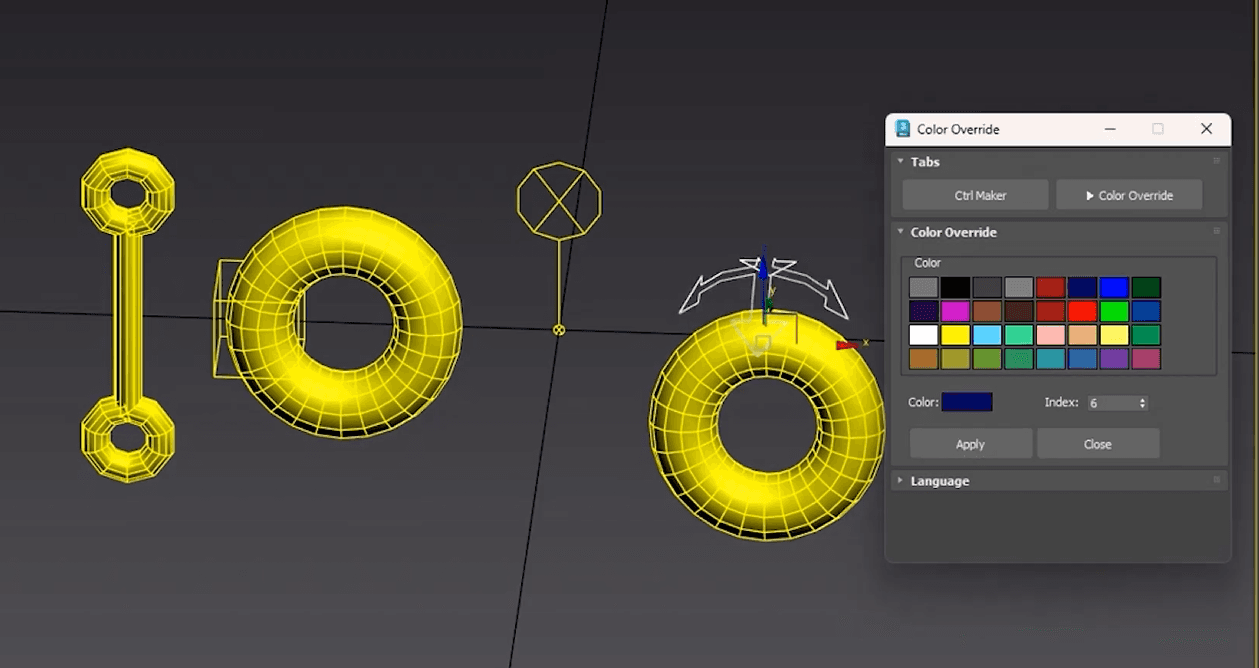Screen dimensions: 1259x668
Task: Pick the bright red color swatch
Action: [1082, 311]
